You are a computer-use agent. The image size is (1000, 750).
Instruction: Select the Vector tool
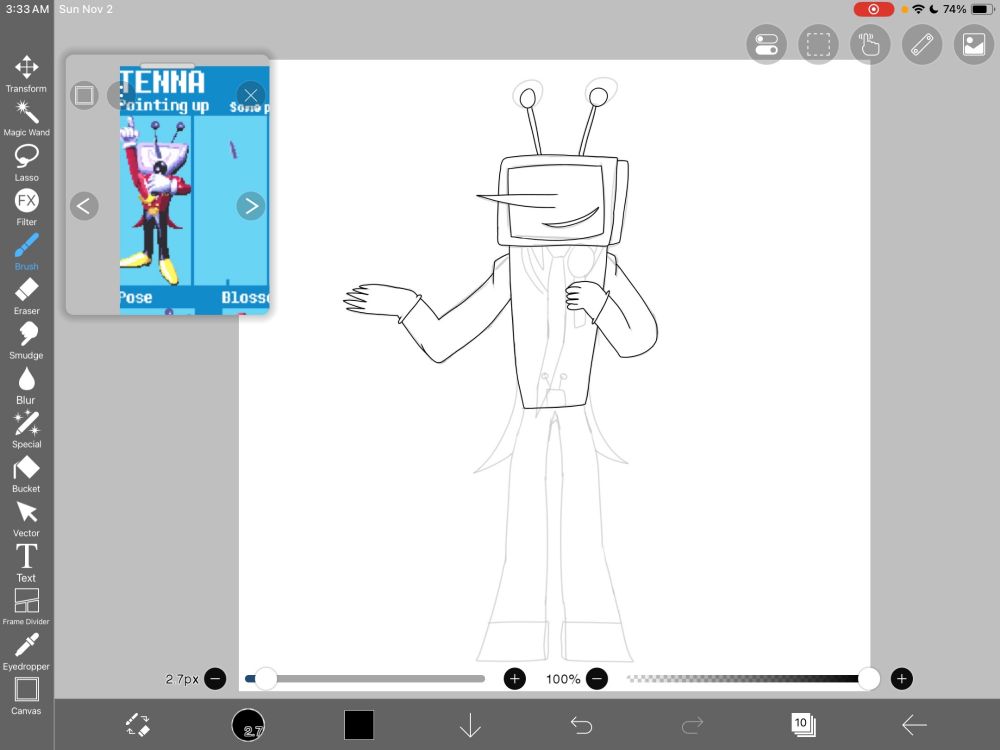pos(26,519)
